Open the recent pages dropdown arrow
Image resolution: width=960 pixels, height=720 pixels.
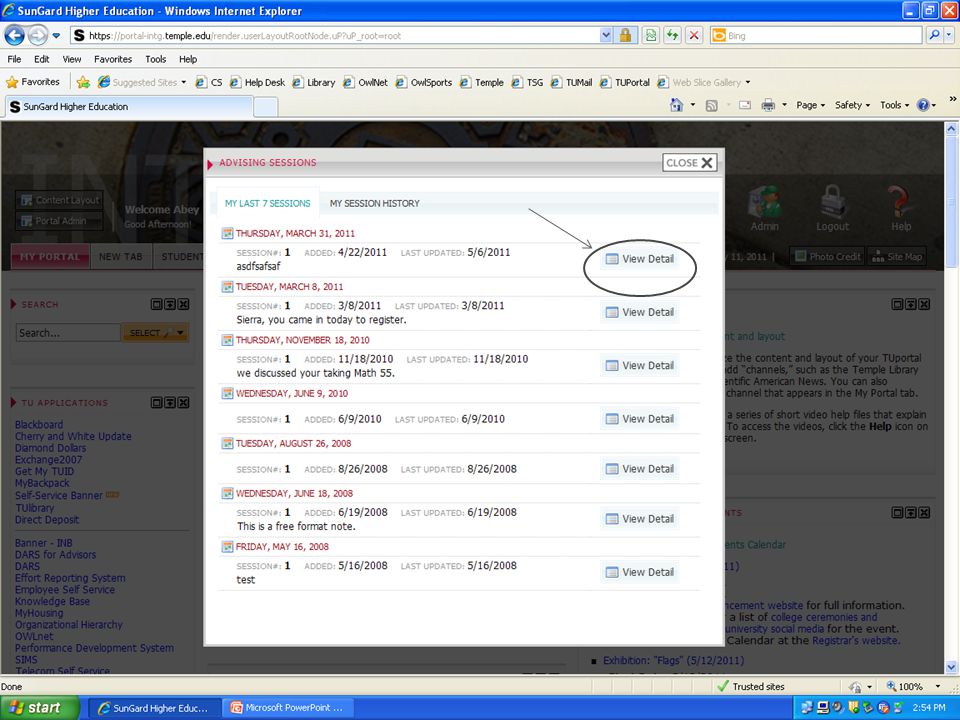pyautogui.click(x=56, y=36)
